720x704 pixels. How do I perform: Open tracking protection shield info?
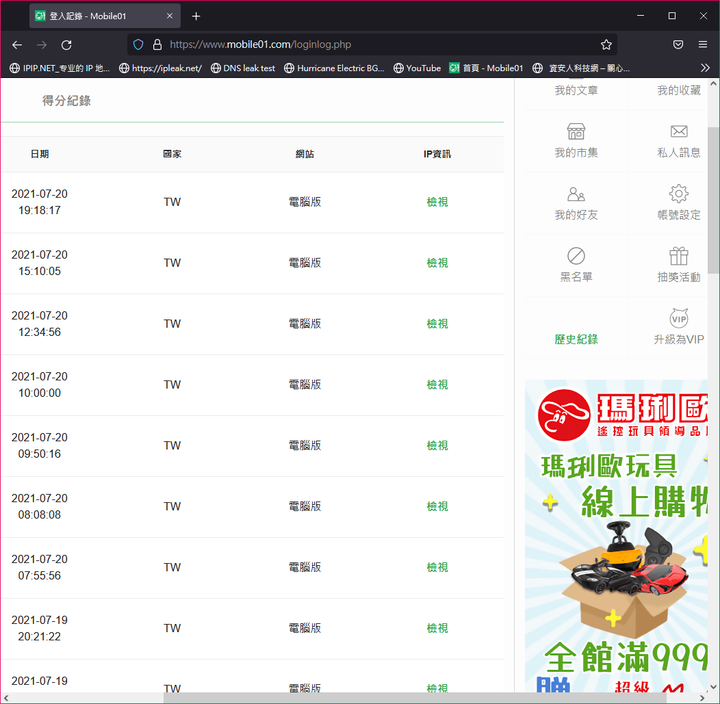138,45
